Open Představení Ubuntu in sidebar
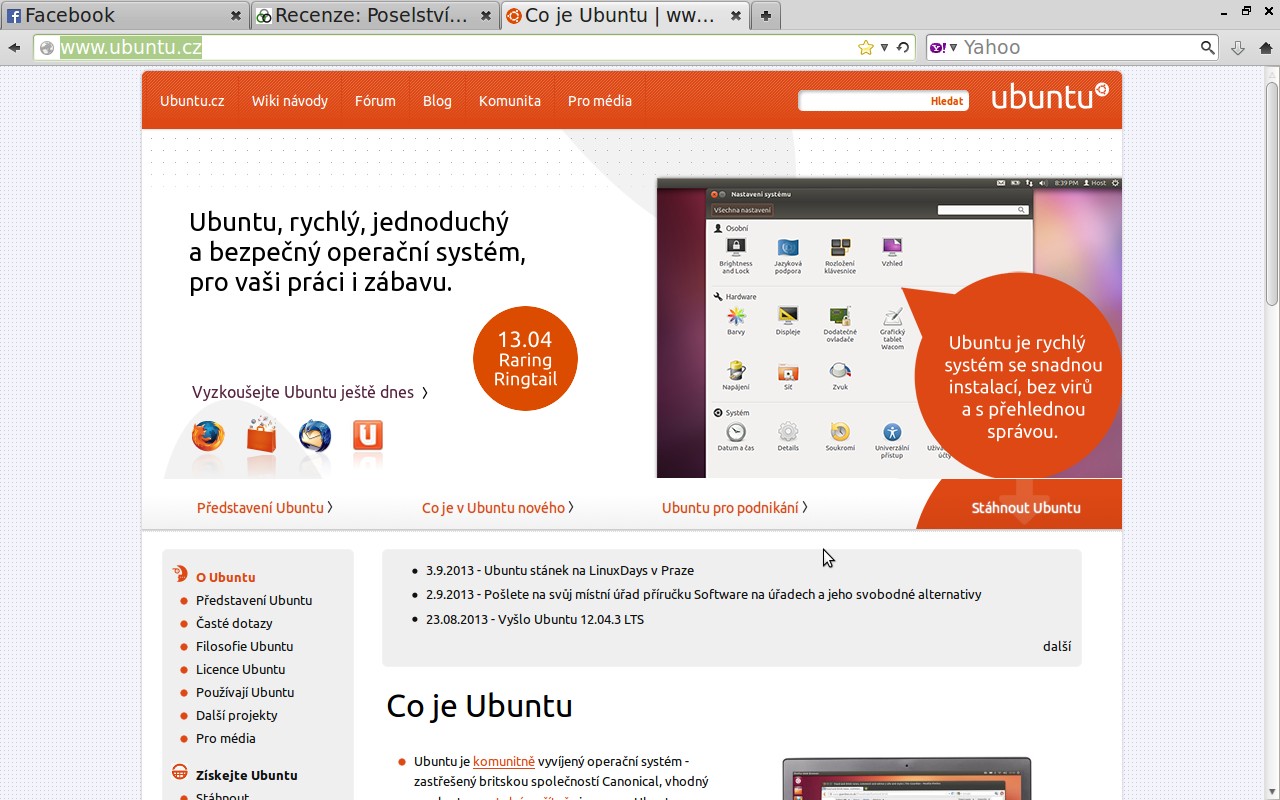Screen dimensions: 1280x800 [x=254, y=600]
